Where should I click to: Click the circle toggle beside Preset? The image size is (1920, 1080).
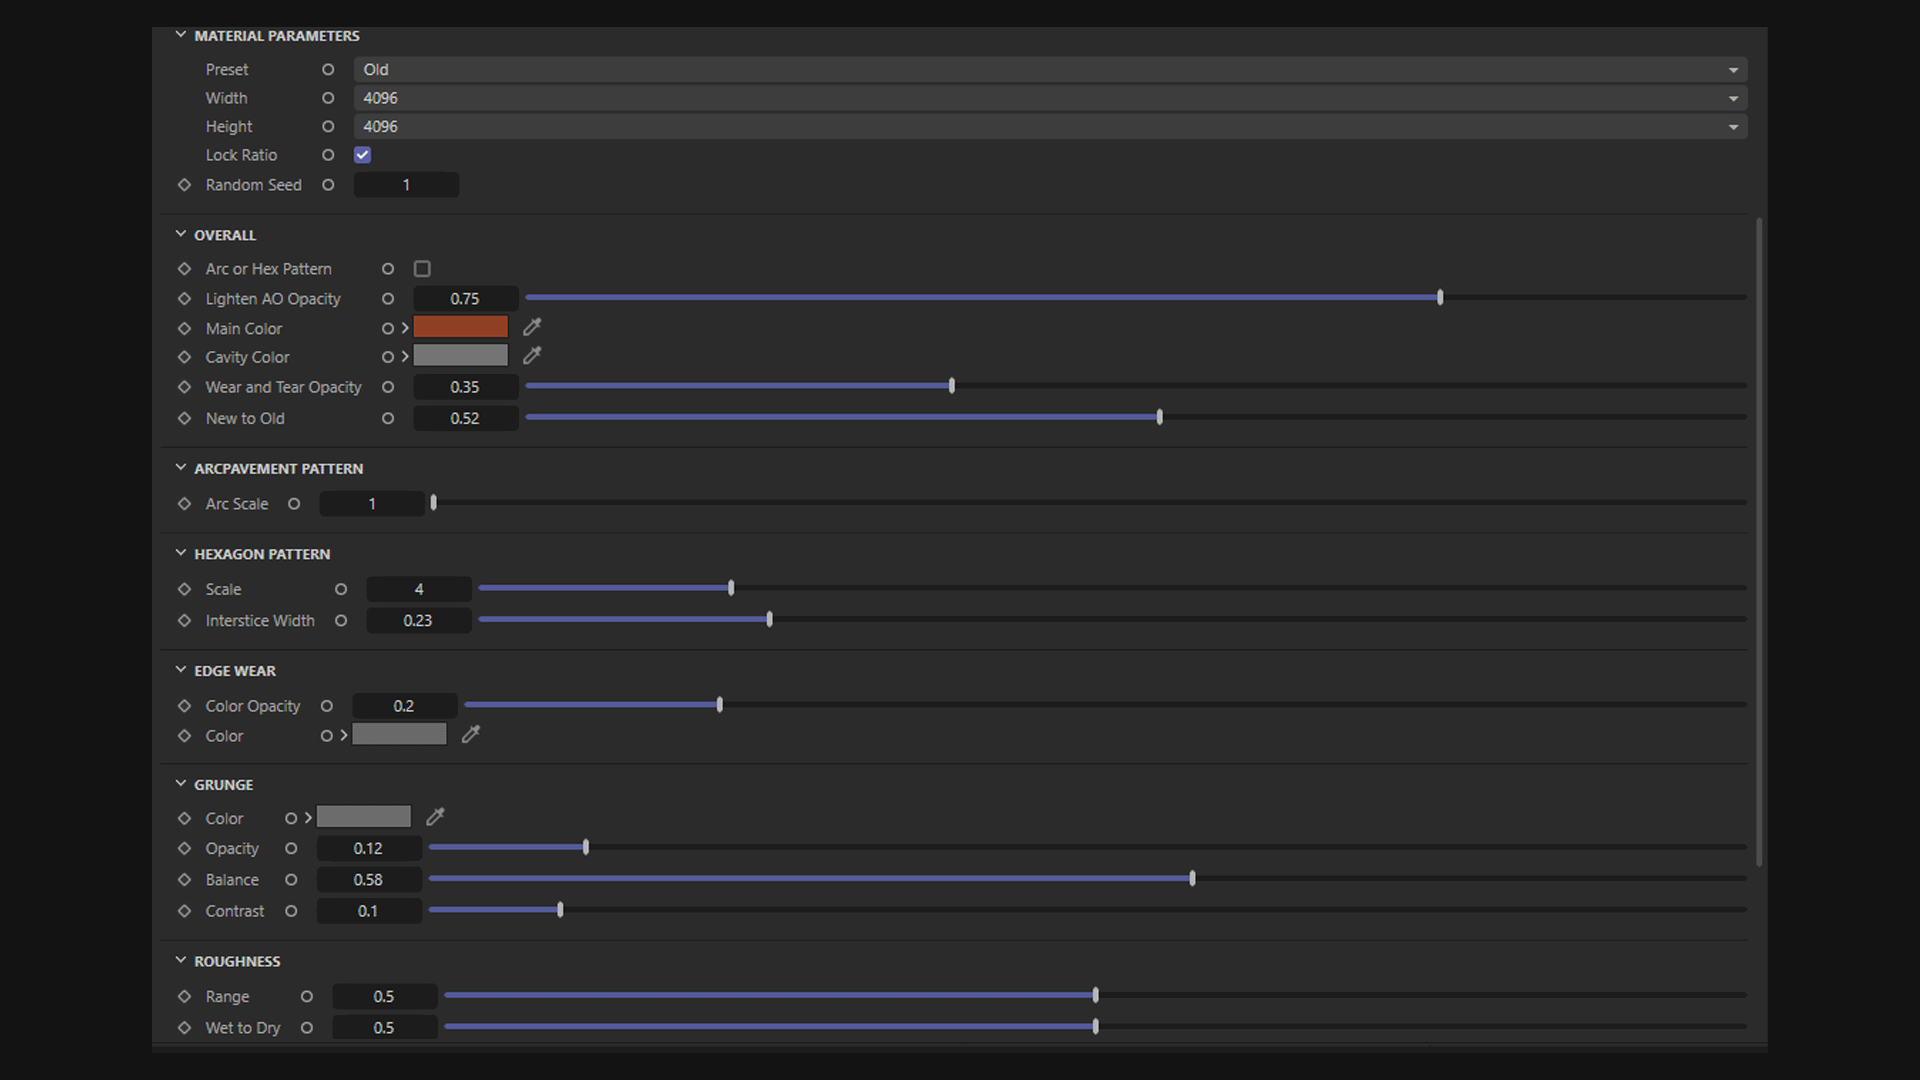pos(328,70)
